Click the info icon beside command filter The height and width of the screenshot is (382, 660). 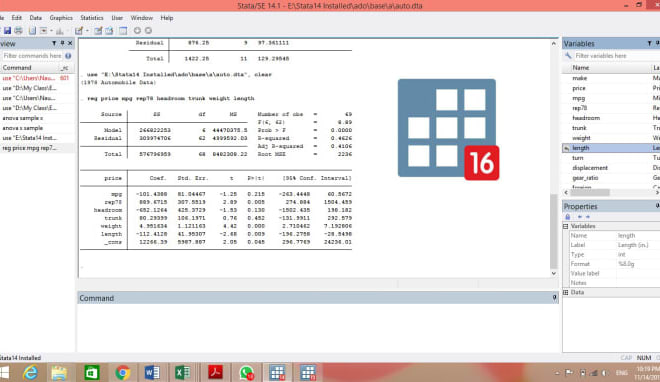68,56
